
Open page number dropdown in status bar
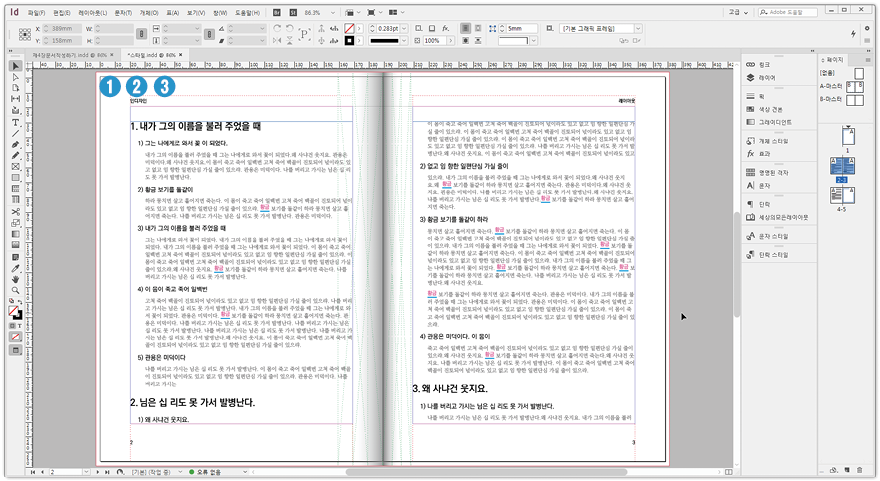click(x=86, y=472)
